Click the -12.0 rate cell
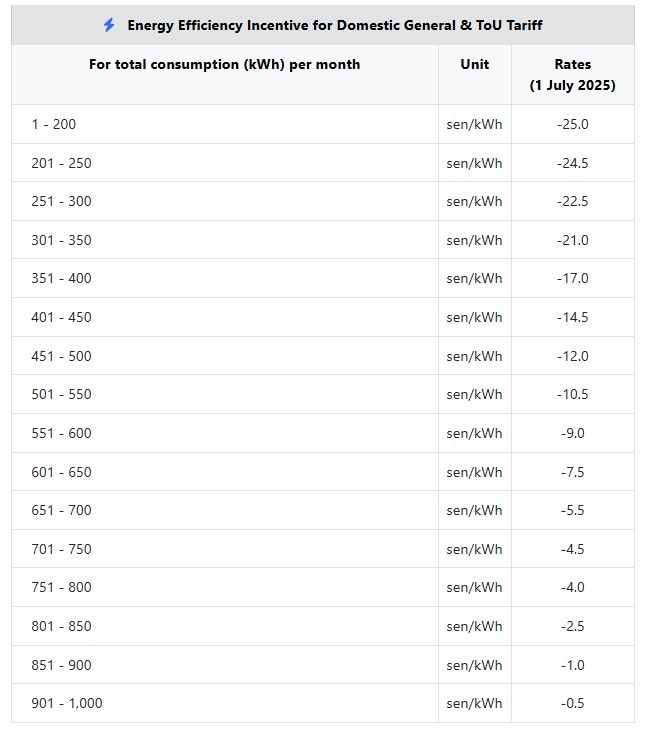This screenshot has height=733, width=646. click(x=572, y=356)
